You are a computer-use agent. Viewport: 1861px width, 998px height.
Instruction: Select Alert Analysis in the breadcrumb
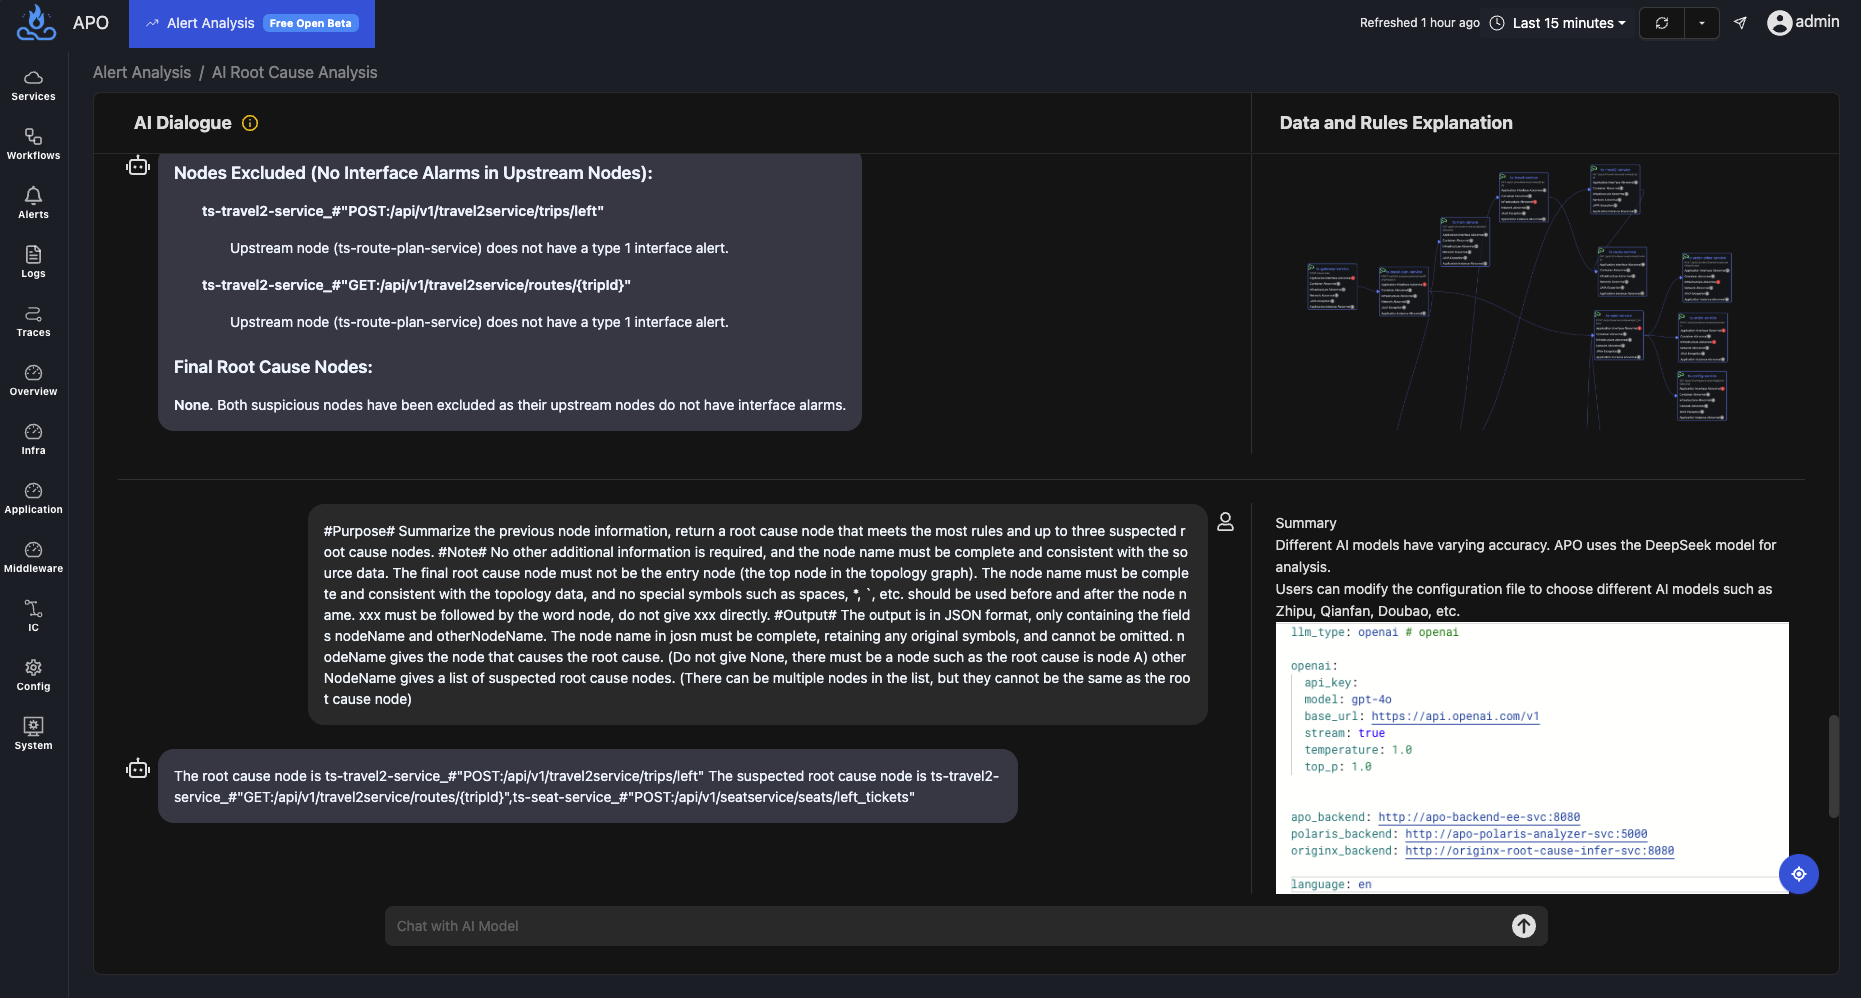141,72
